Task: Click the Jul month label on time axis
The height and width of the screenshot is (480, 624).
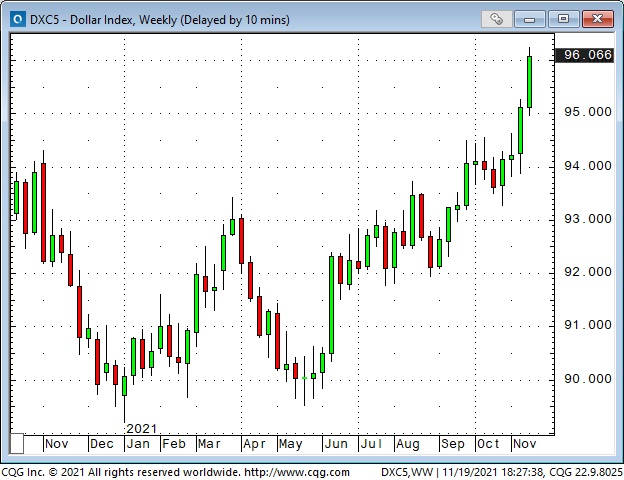Action: click(371, 444)
